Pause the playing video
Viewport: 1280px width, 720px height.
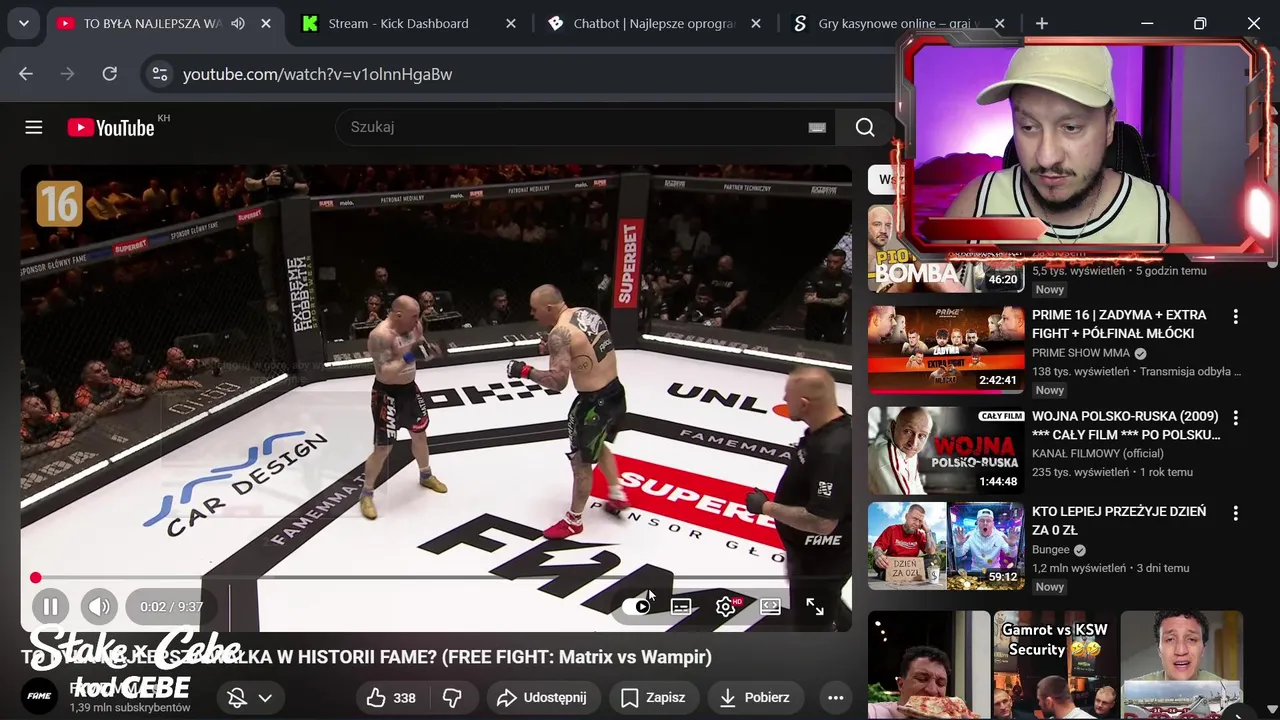coord(50,606)
